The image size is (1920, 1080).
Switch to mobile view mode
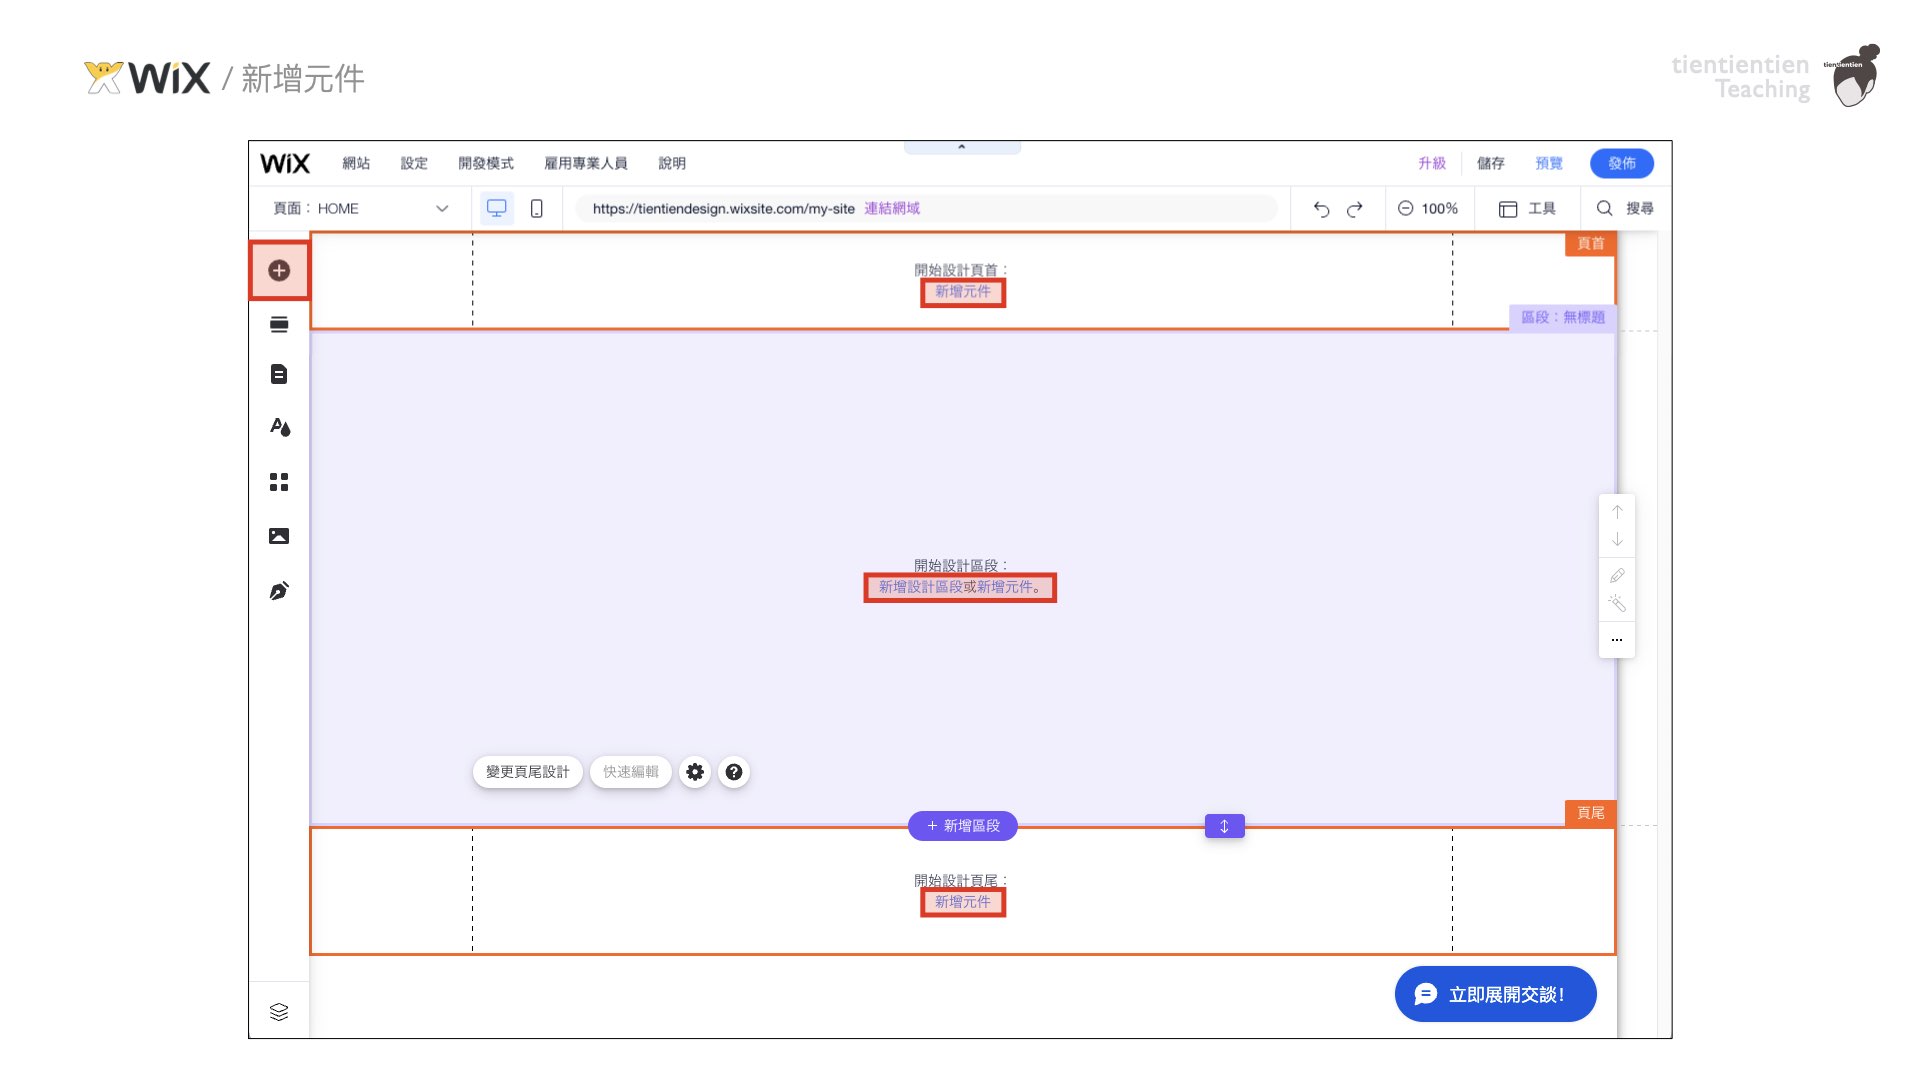(537, 208)
